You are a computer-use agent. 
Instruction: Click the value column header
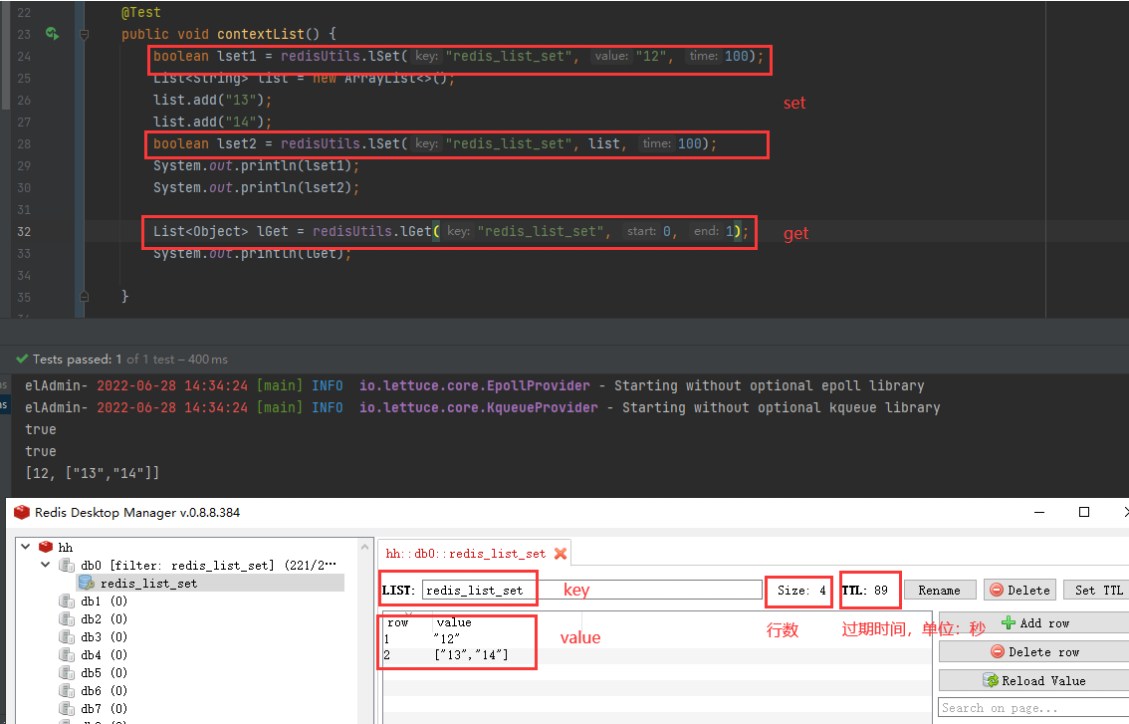[x=454, y=623]
